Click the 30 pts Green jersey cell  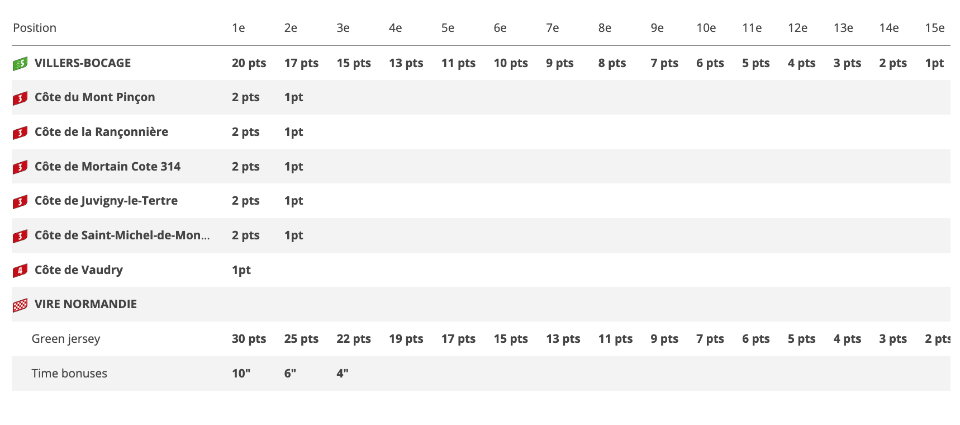tap(249, 339)
